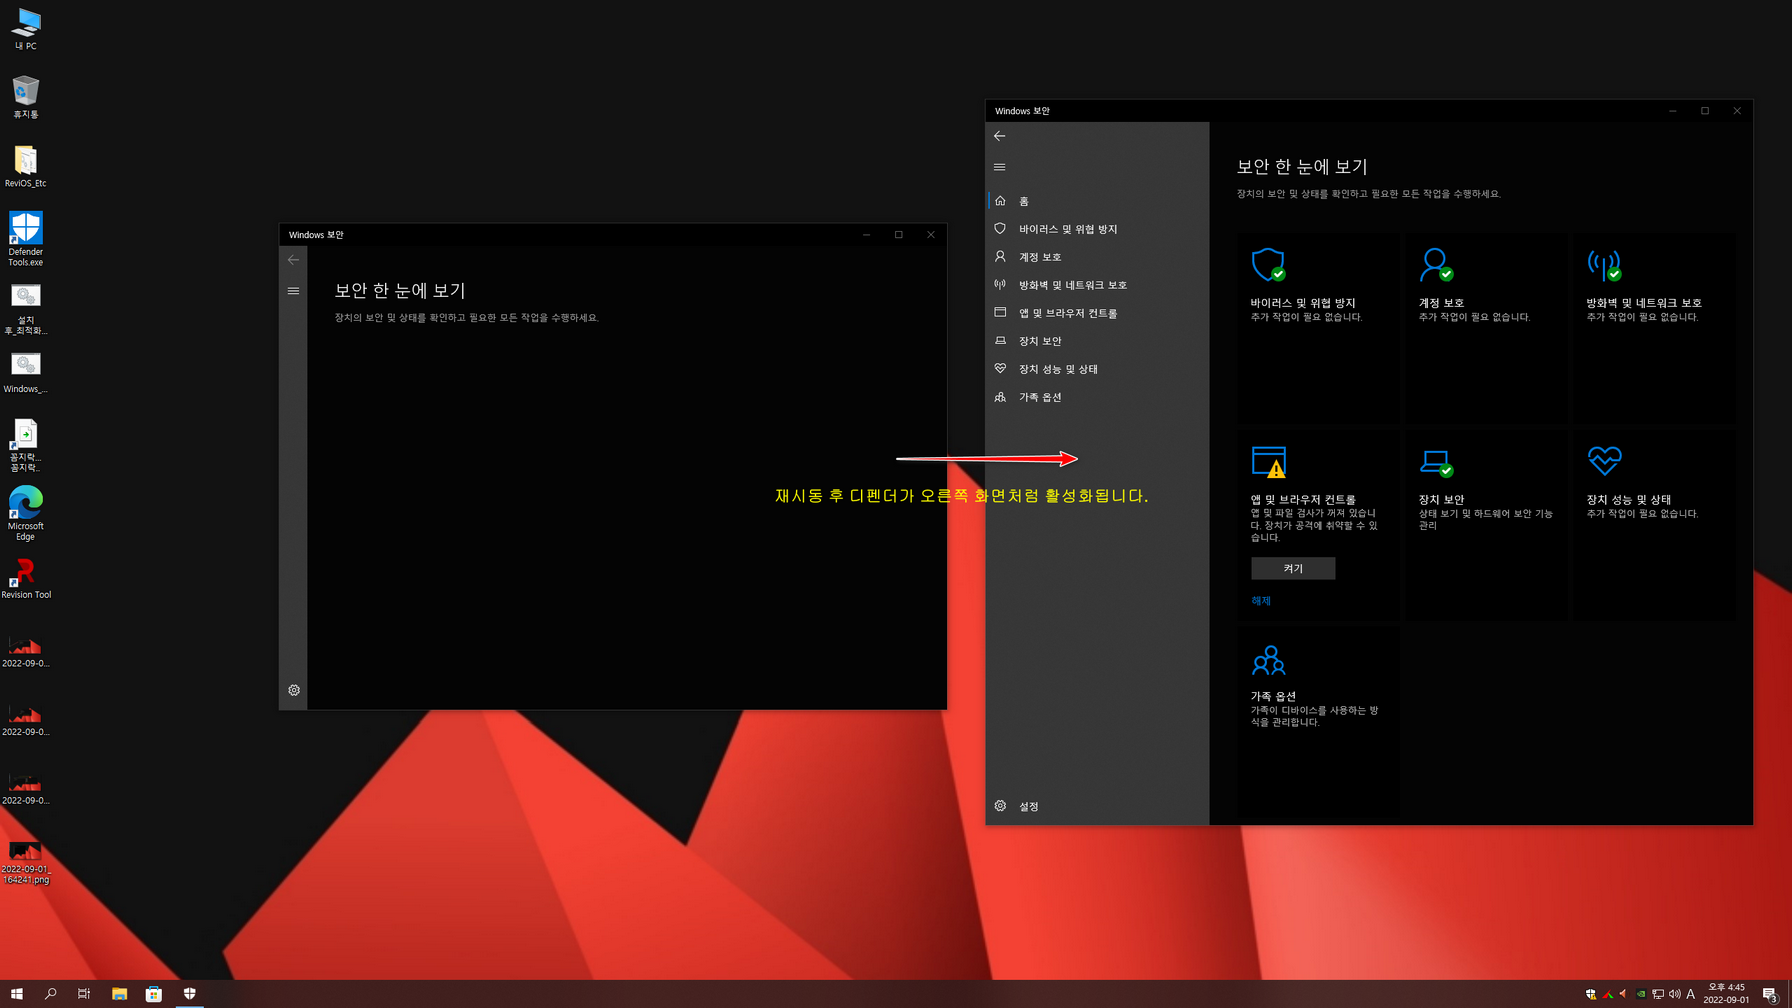
Task: Click back arrow in right Windows 보안 window
Action: click(x=1000, y=136)
